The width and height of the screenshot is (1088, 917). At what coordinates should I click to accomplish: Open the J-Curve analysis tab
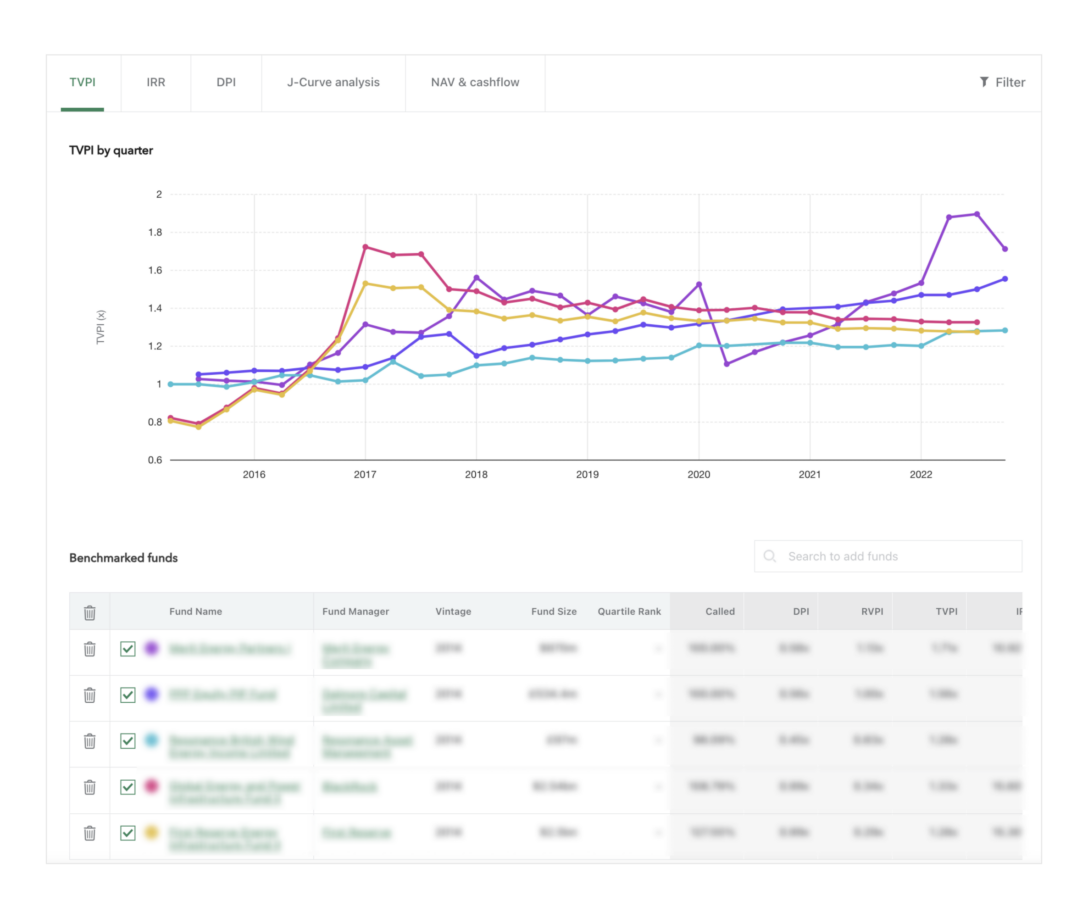tap(332, 83)
